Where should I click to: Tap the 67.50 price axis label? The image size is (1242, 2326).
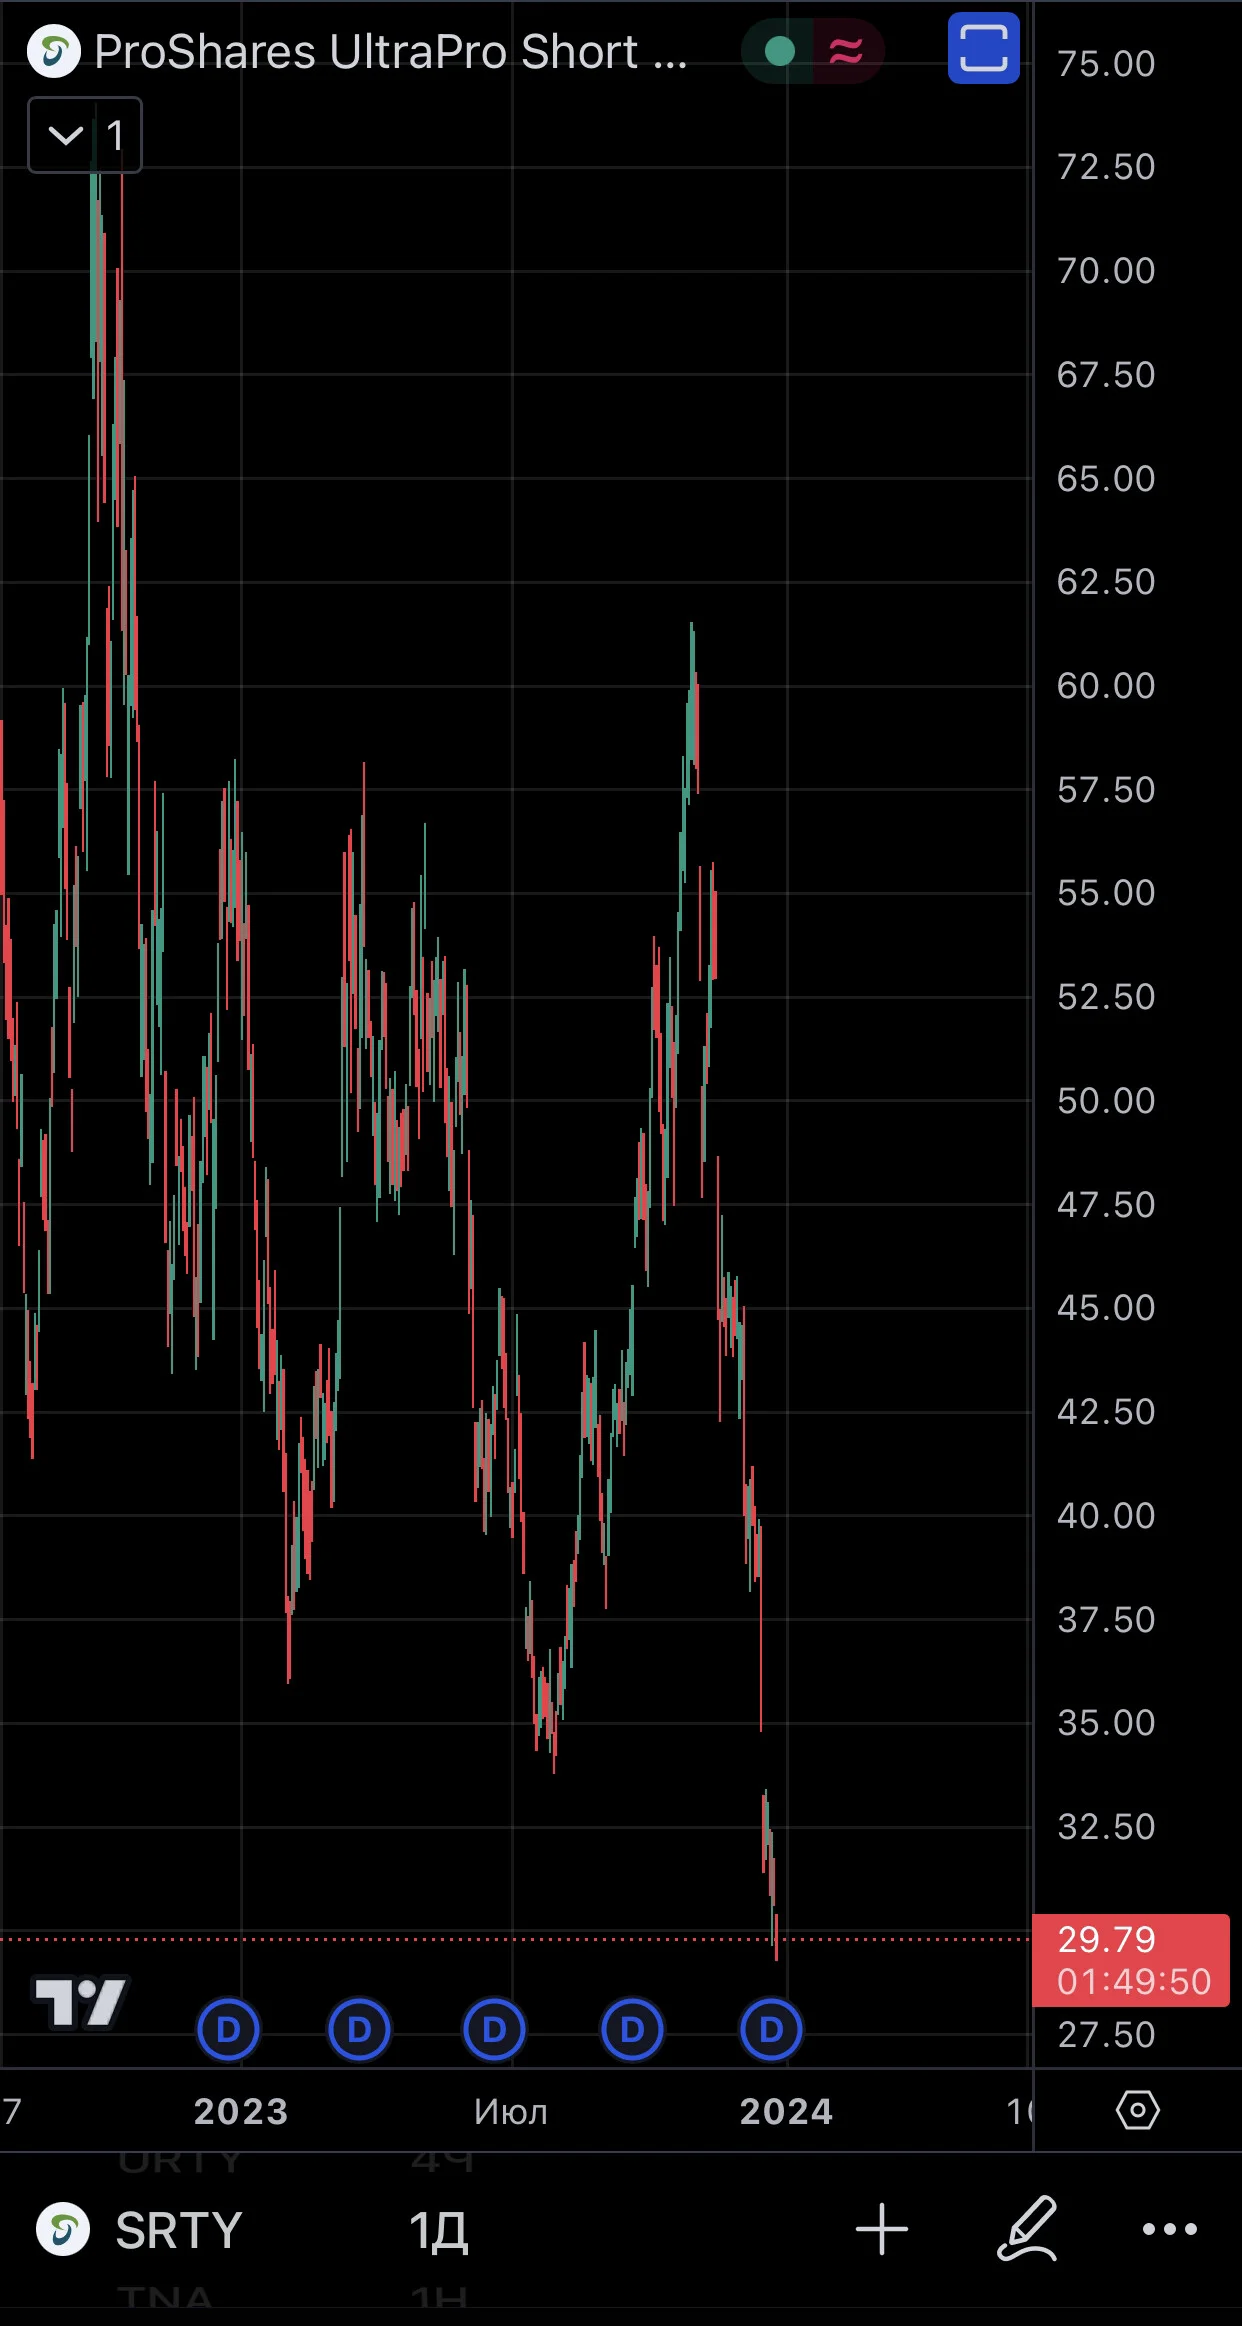pos(1106,375)
